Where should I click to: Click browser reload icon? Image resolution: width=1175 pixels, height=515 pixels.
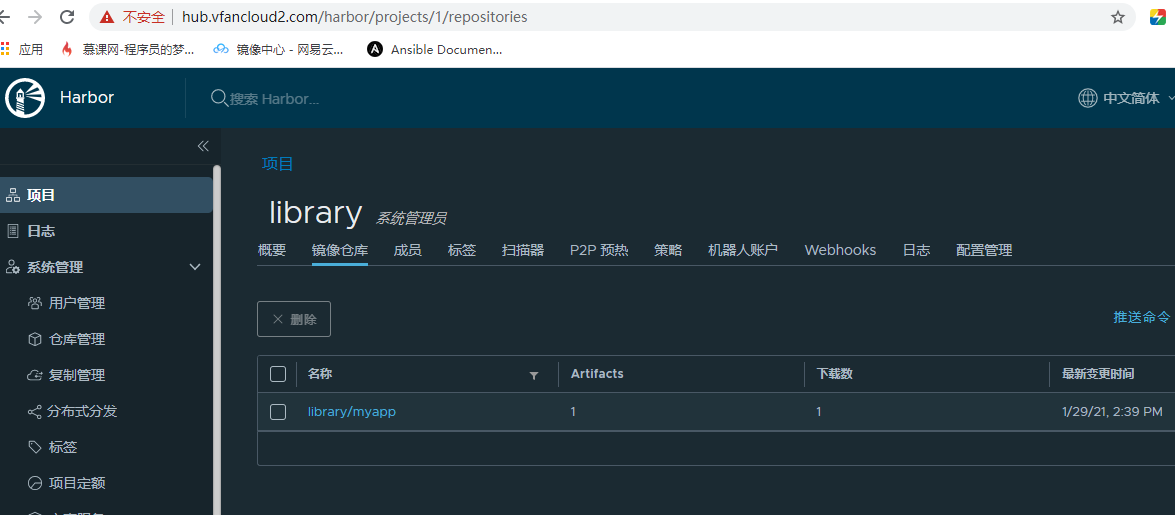click(67, 16)
